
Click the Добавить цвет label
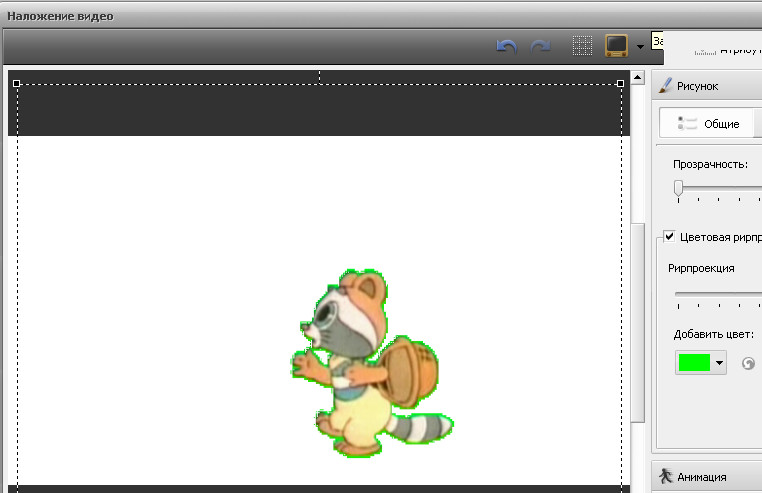pos(713,335)
